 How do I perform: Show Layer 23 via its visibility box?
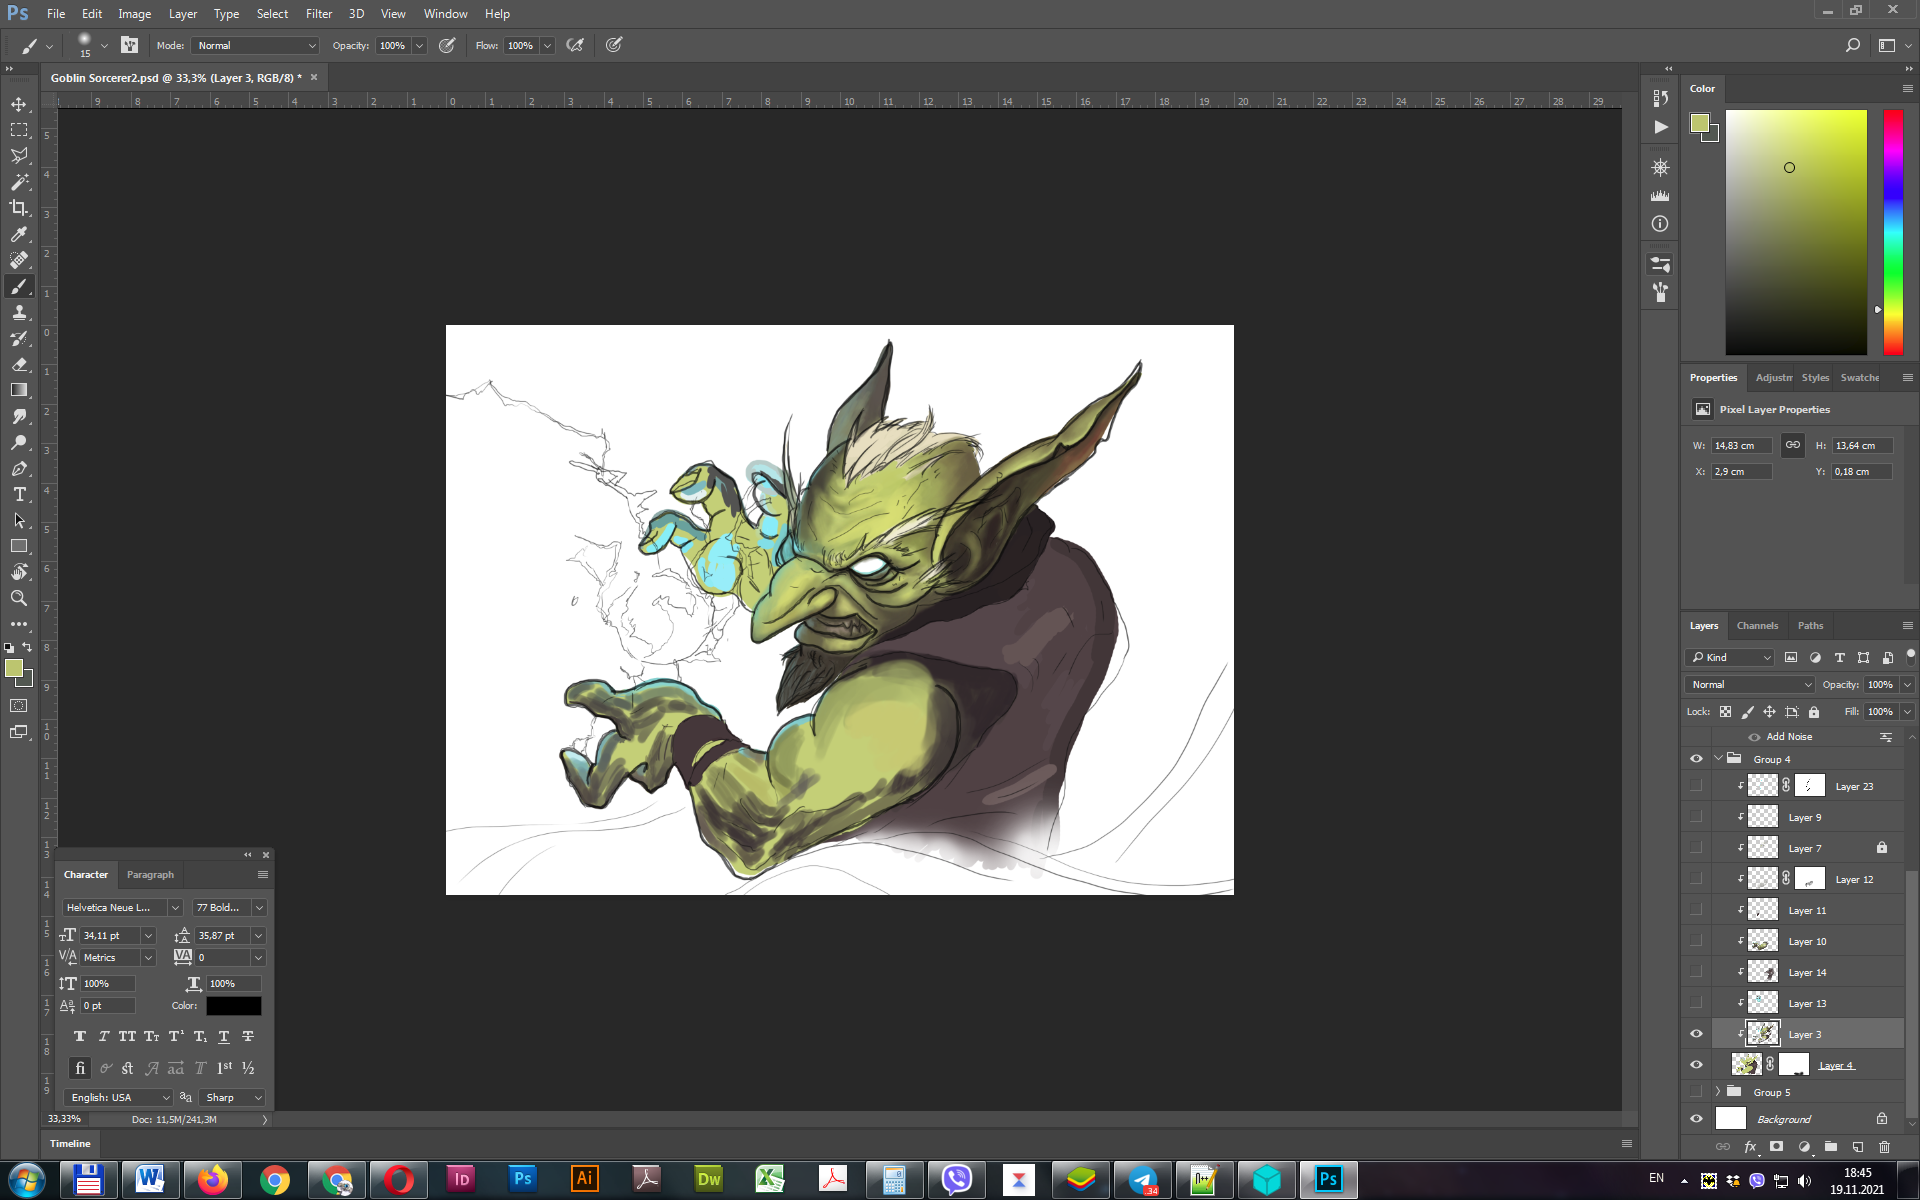pos(1696,786)
